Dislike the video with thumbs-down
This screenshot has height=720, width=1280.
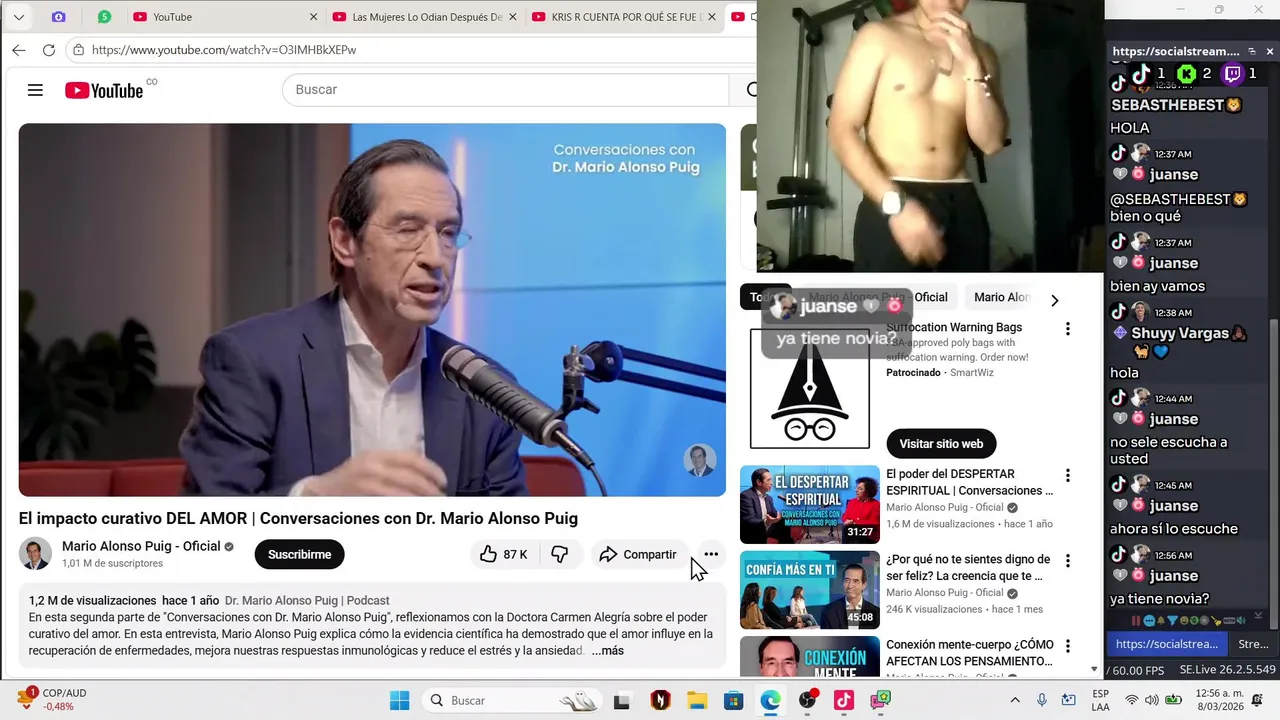[x=560, y=554]
